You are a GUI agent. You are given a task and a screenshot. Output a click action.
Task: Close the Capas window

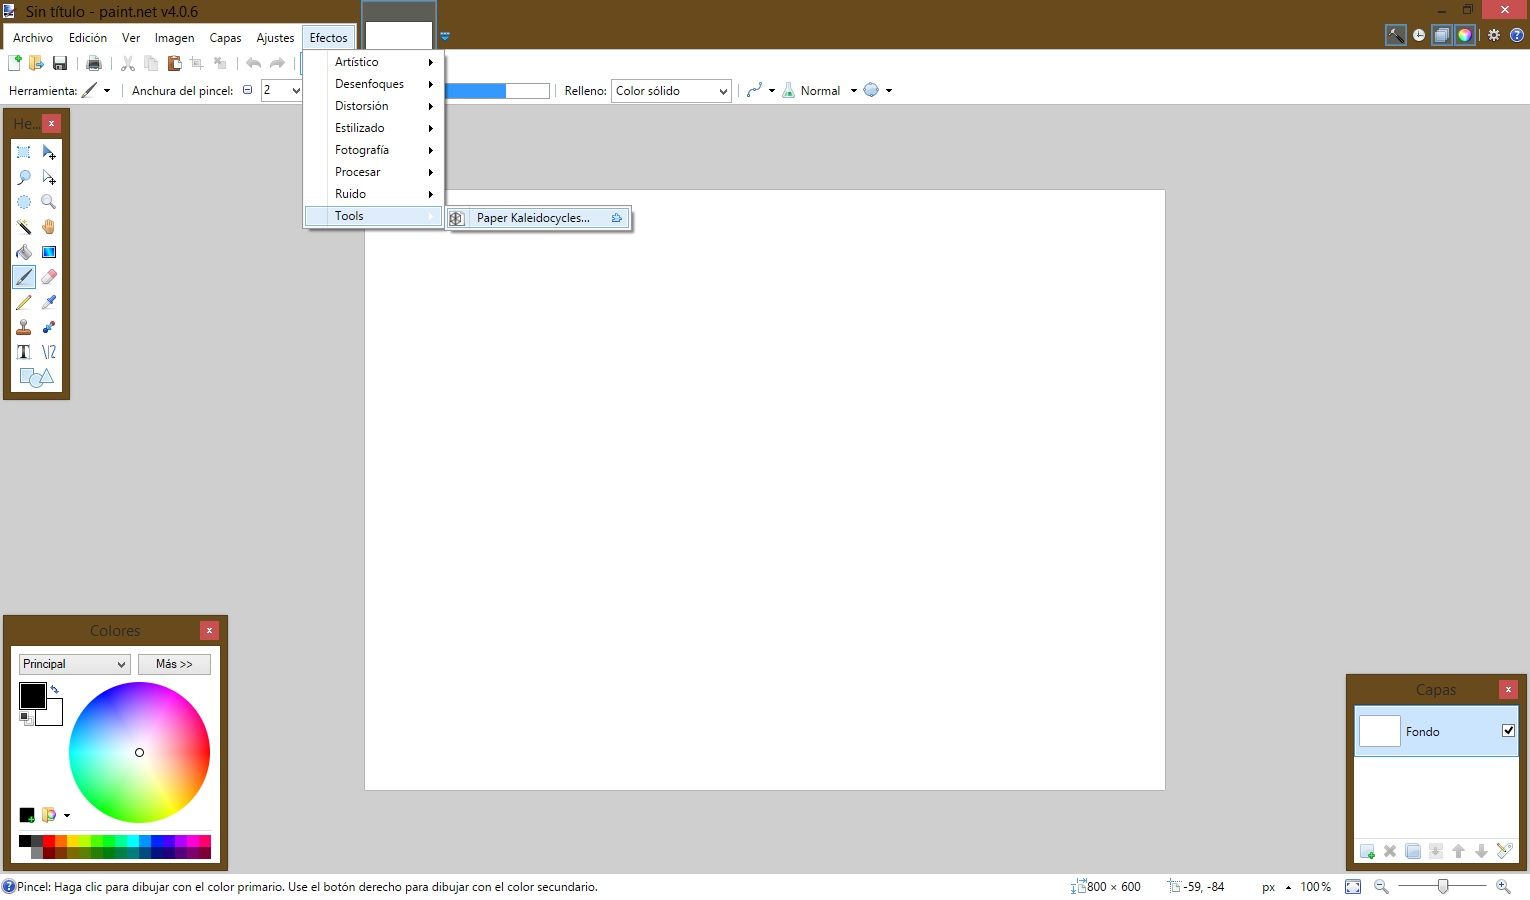[x=1508, y=689]
